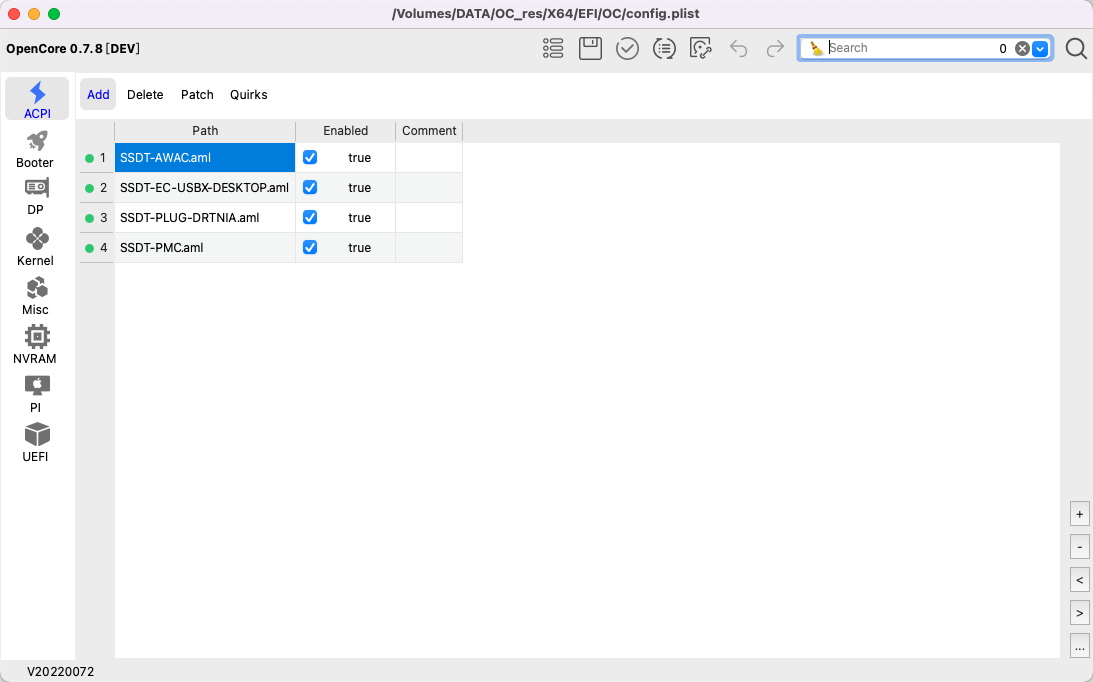1093x682 pixels.
Task: Open the search field dropdown arrow
Action: click(1038, 48)
